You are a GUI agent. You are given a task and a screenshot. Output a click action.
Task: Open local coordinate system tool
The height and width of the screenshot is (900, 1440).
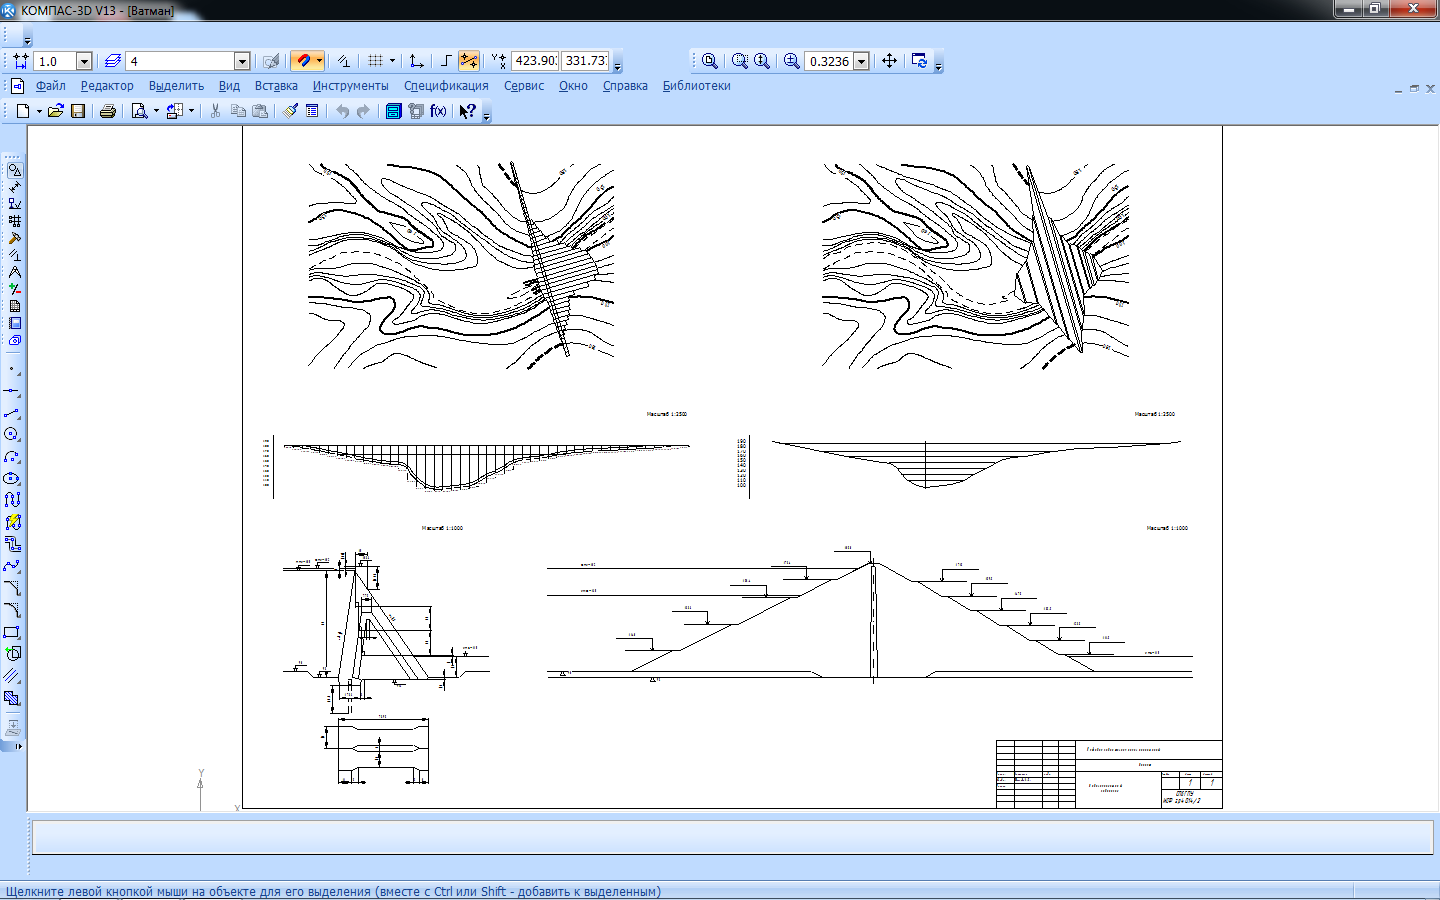417,61
